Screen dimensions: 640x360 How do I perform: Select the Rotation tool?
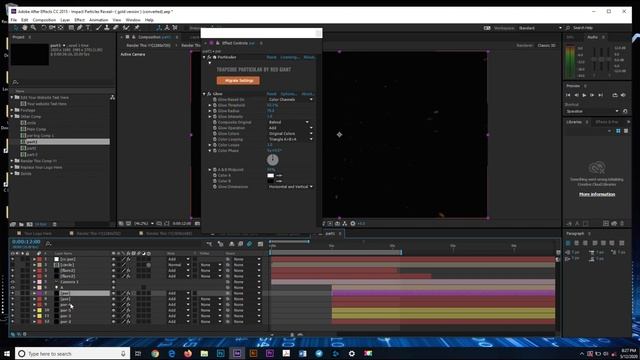tap(44, 28)
